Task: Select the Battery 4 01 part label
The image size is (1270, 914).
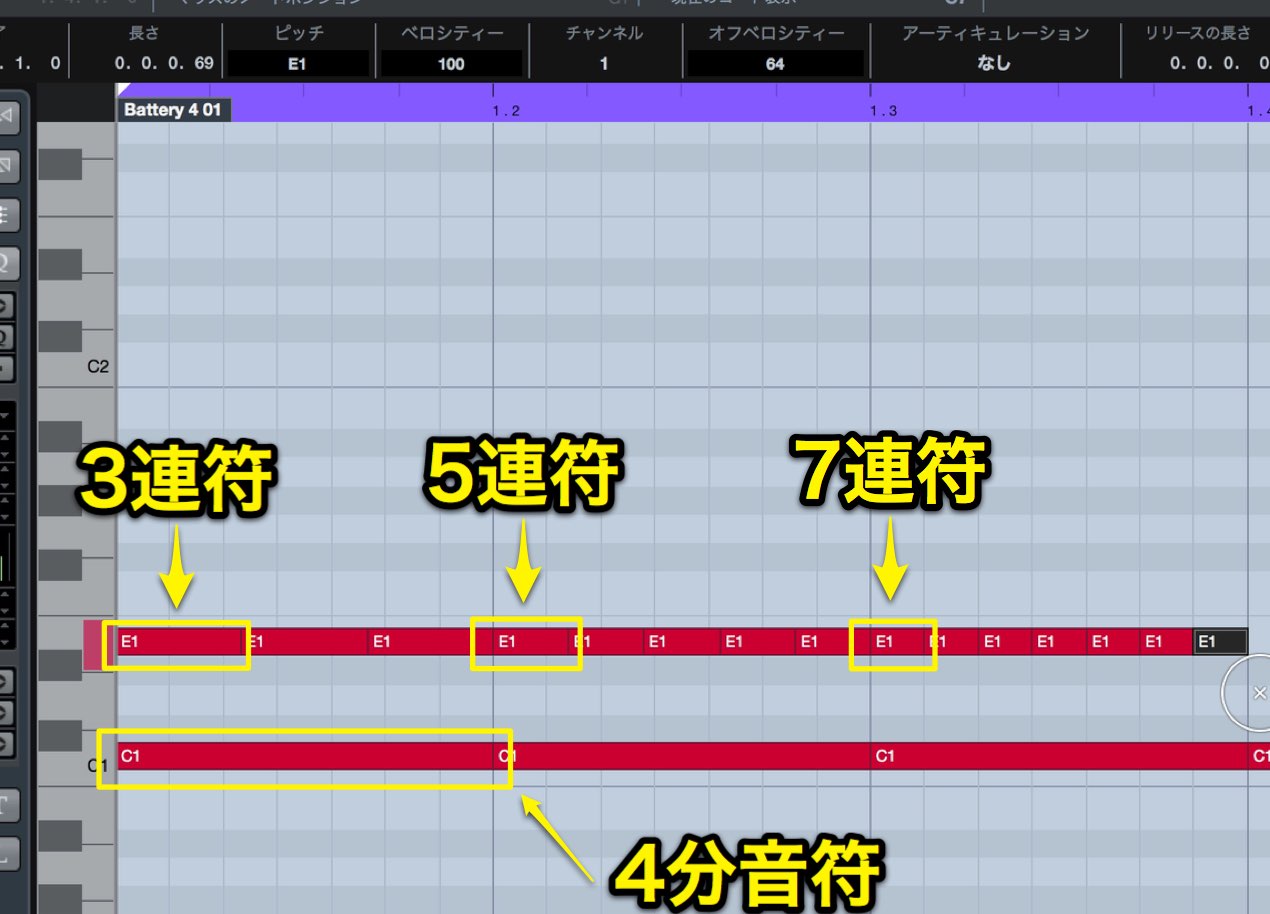Action: pyautogui.click(x=172, y=110)
